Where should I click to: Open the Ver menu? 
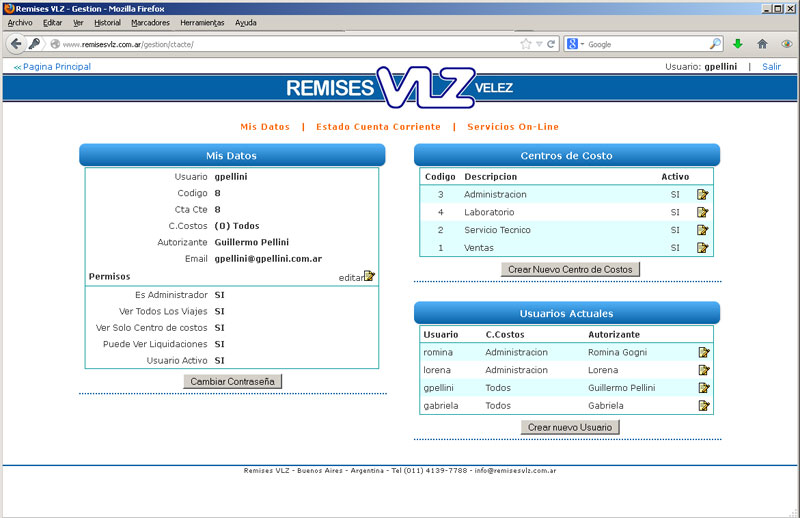tap(78, 22)
